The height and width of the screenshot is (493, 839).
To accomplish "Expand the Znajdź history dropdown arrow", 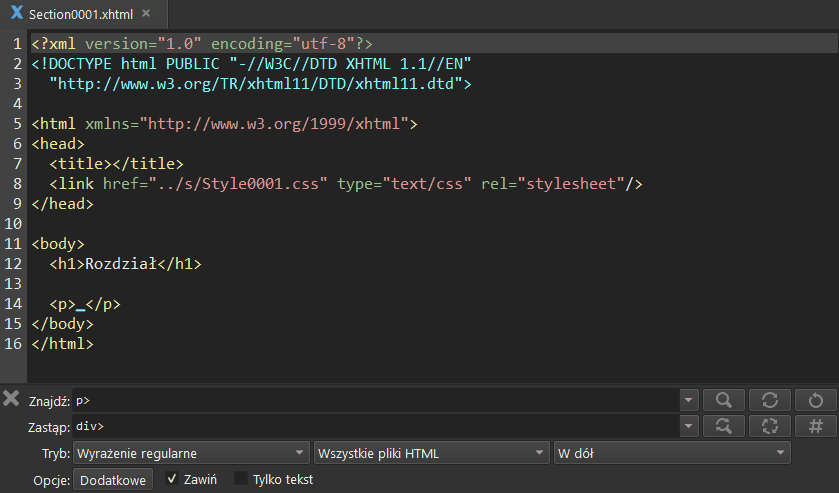I will click(x=688, y=400).
